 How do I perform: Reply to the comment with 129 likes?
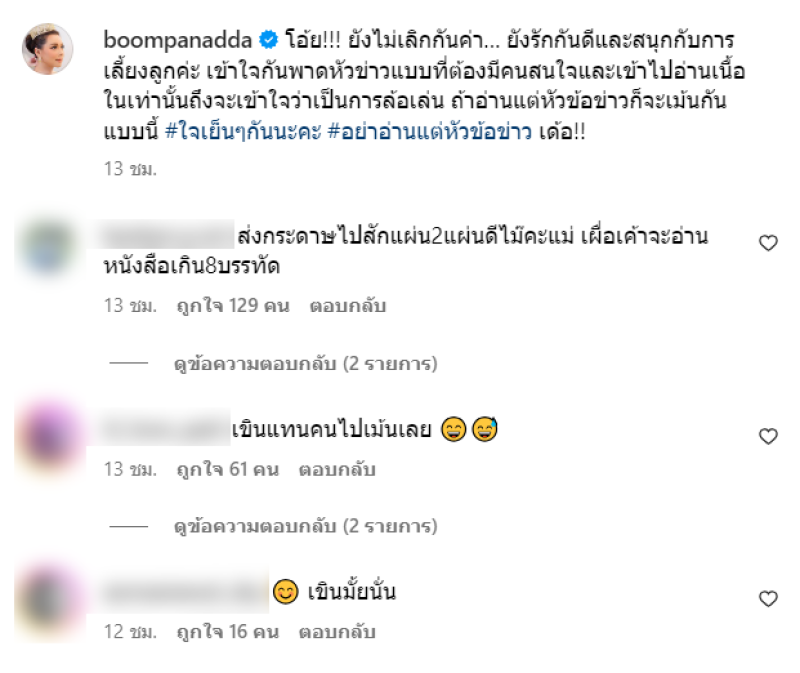[x=347, y=306]
